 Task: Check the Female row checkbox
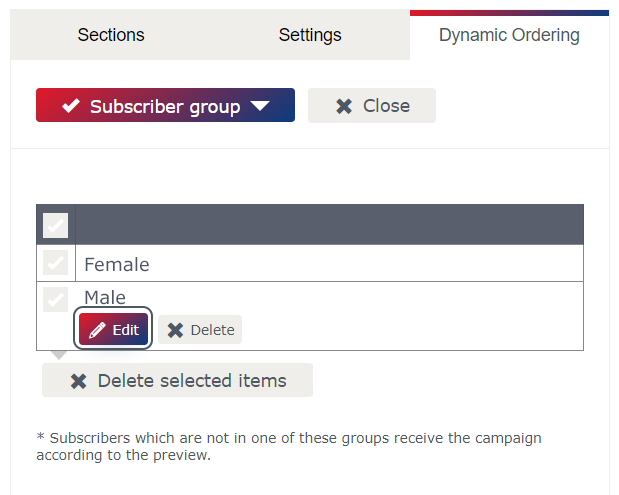tap(55, 262)
